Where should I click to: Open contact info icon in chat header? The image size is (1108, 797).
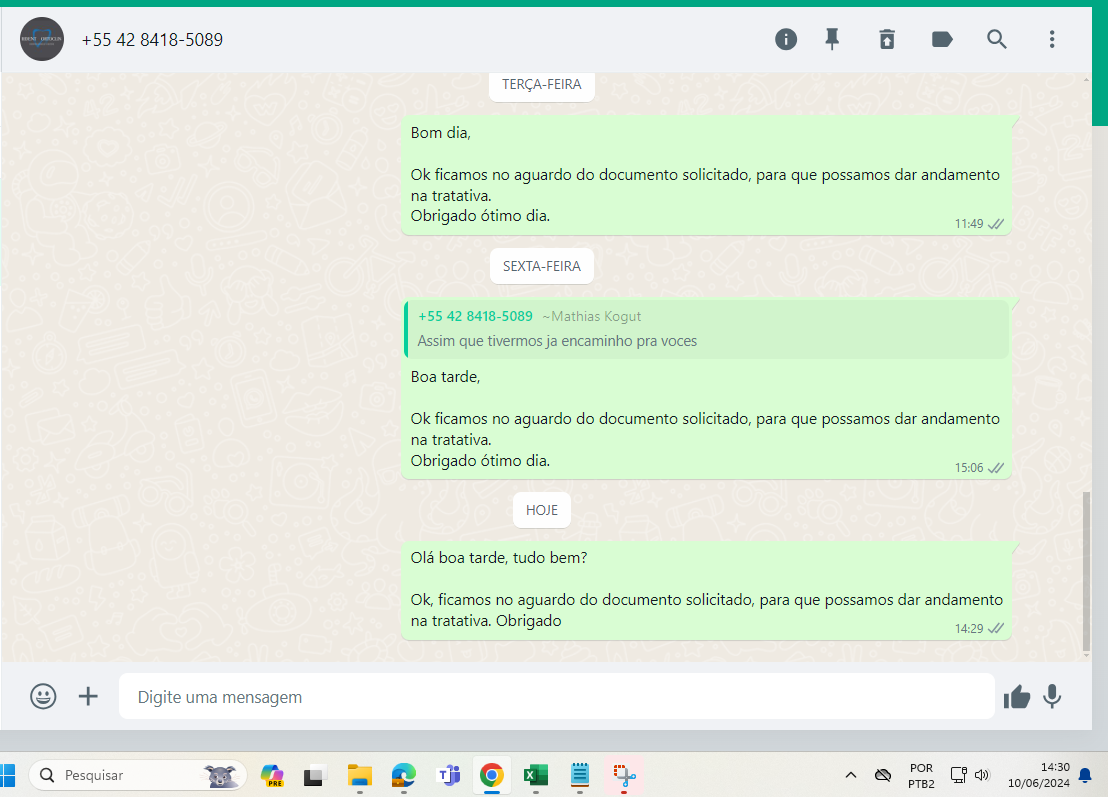[x=785, y=40]
